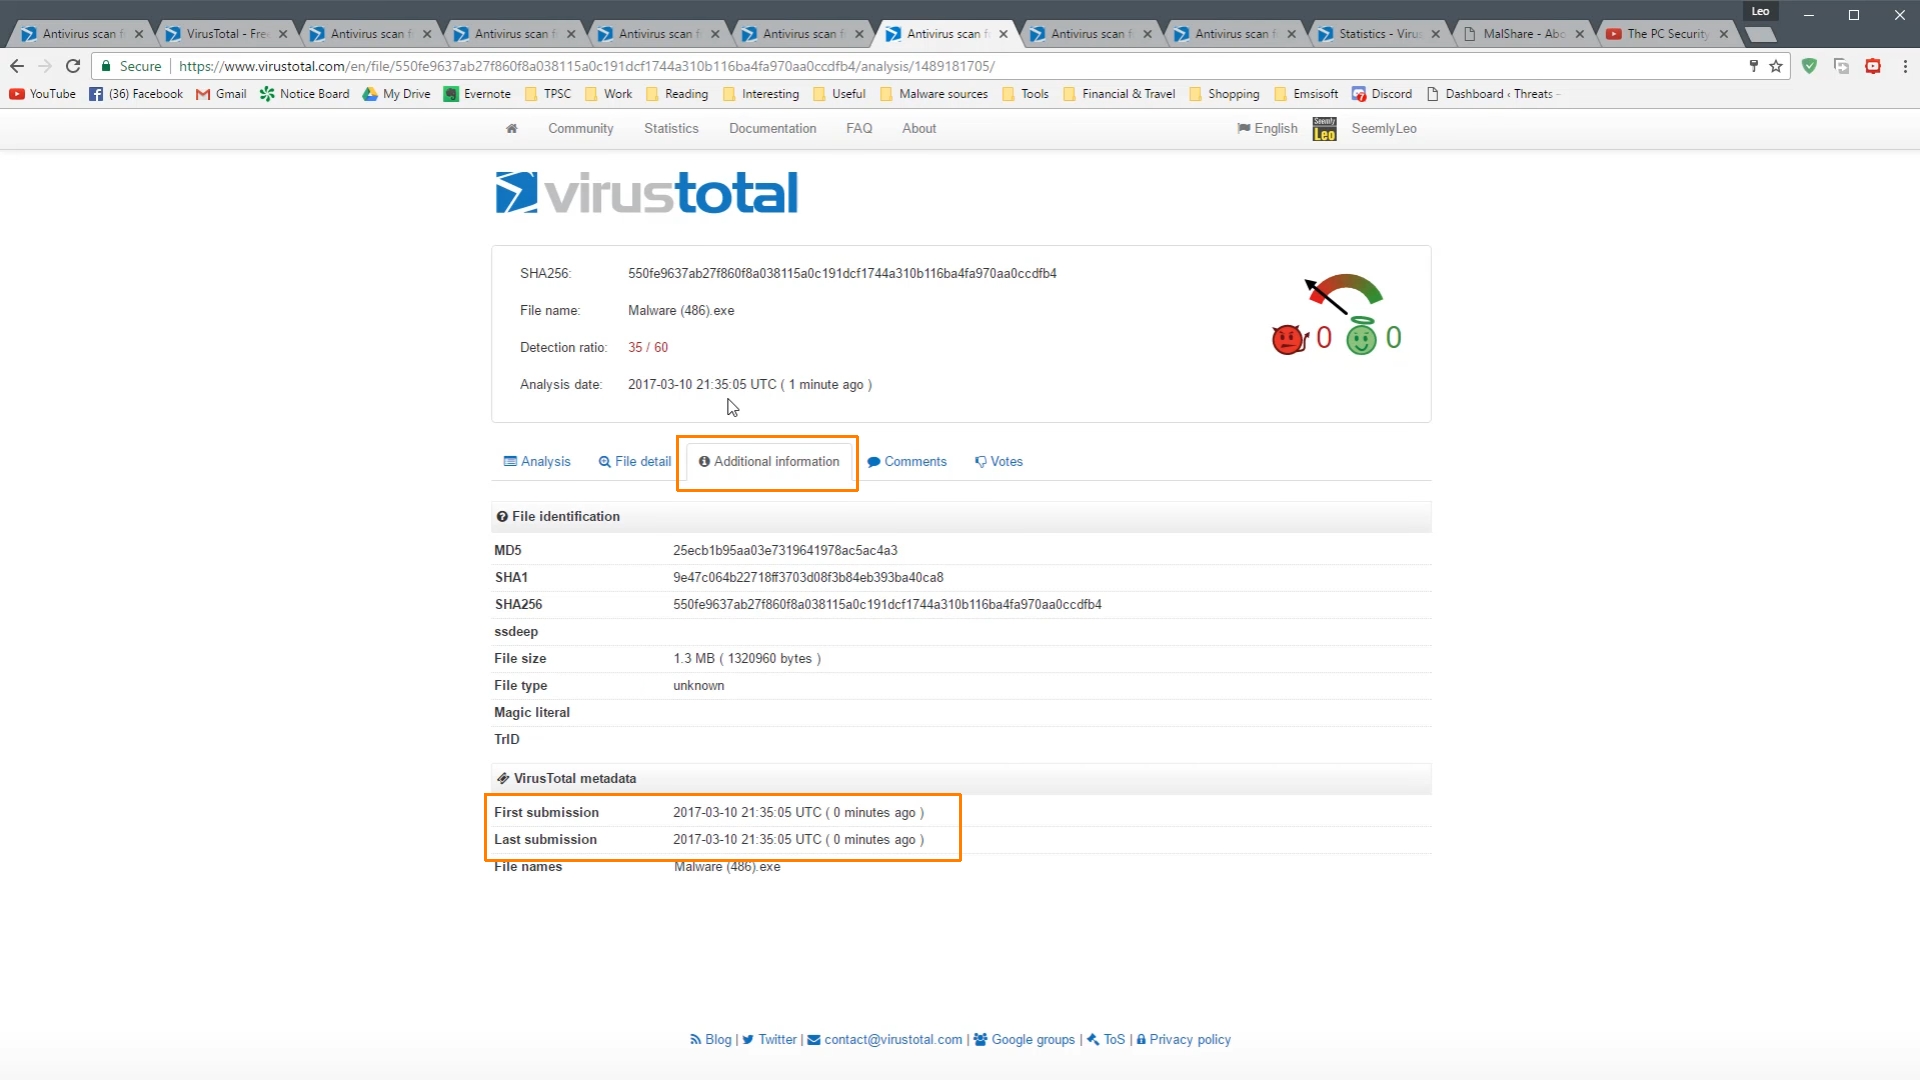Open Statistics in the top navigation
Image resolution: width=1920 pixels, height=1080 pixels.
click(671, 128)
